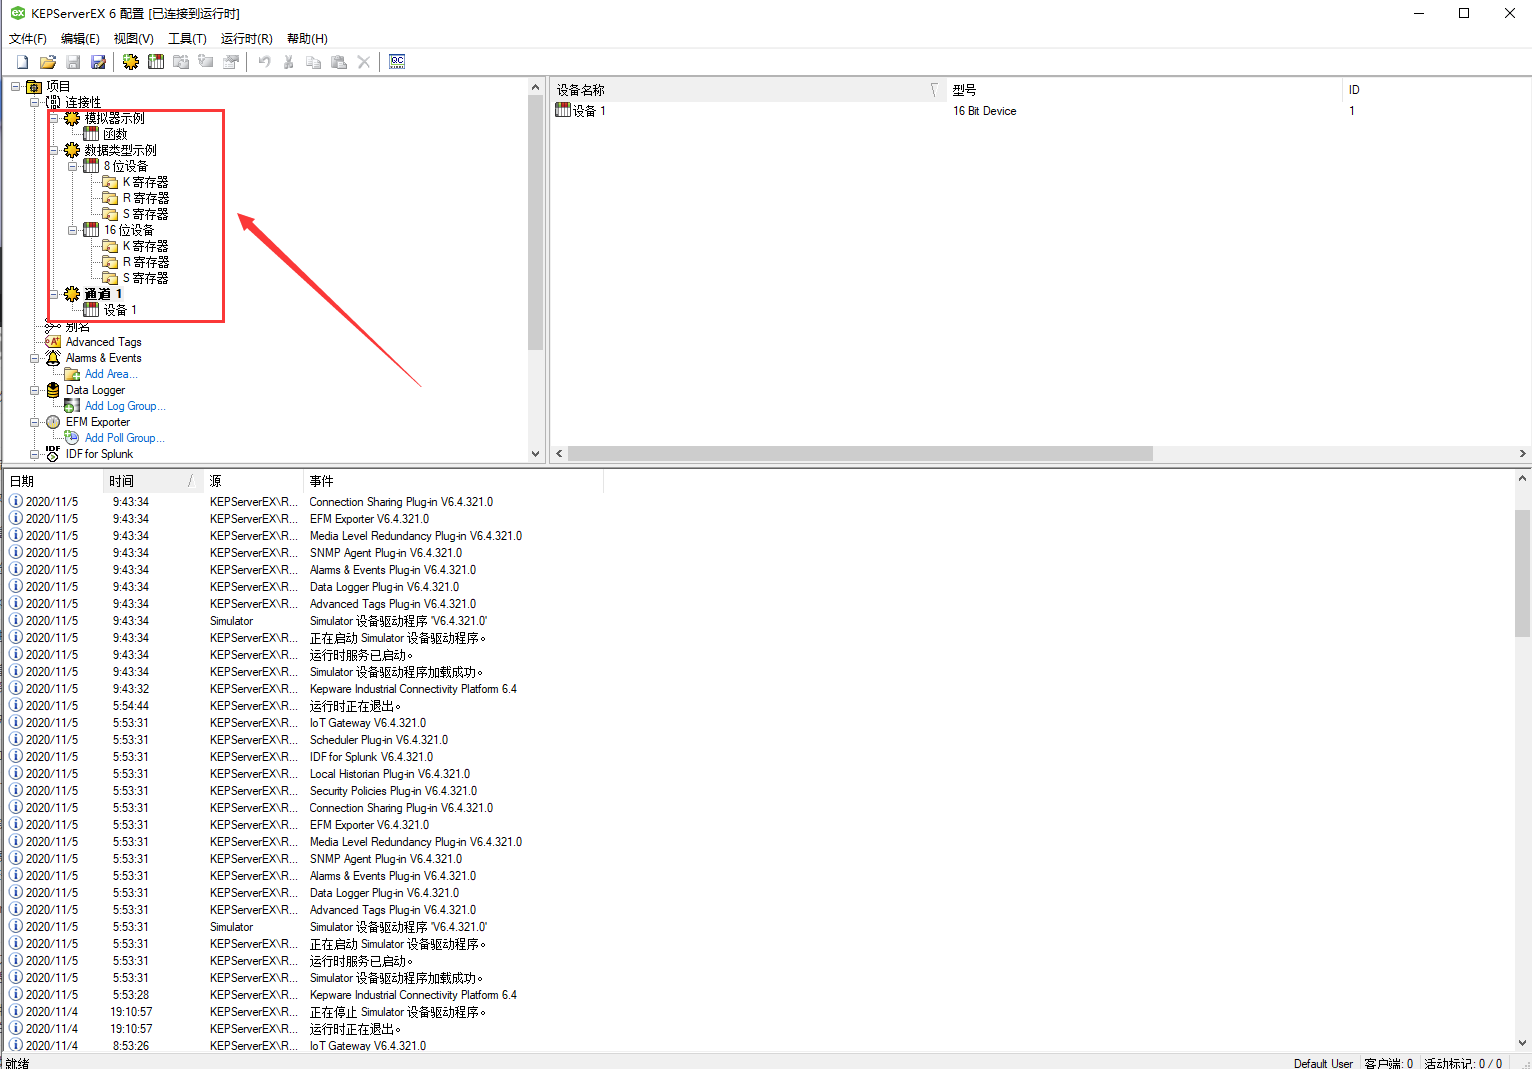1532x1069 pixels.
Task: Sort event log by 事件 column
Action: point(453,481)
